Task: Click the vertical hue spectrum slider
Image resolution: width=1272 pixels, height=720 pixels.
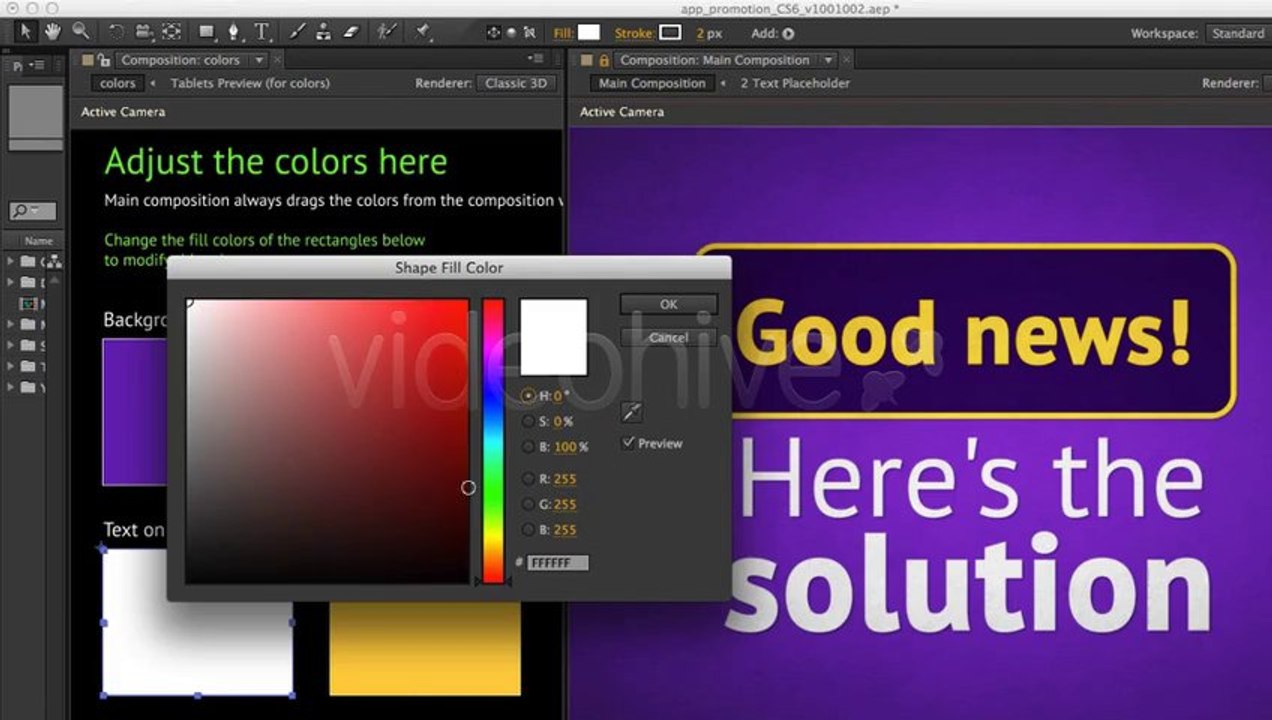Action: tap(493, 440)
